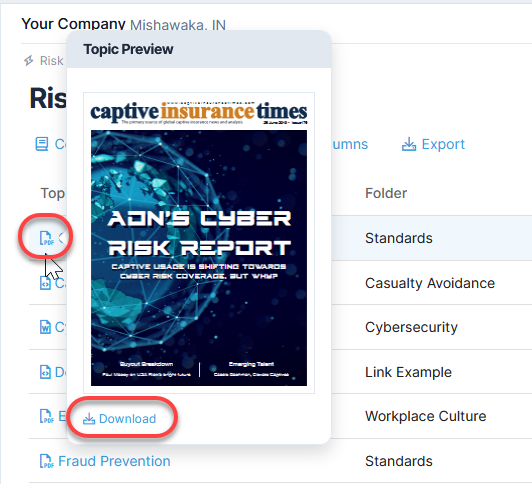Click the PDF icon in Workplace Culture row
This screenshot has width=532, height=484.
47,416
